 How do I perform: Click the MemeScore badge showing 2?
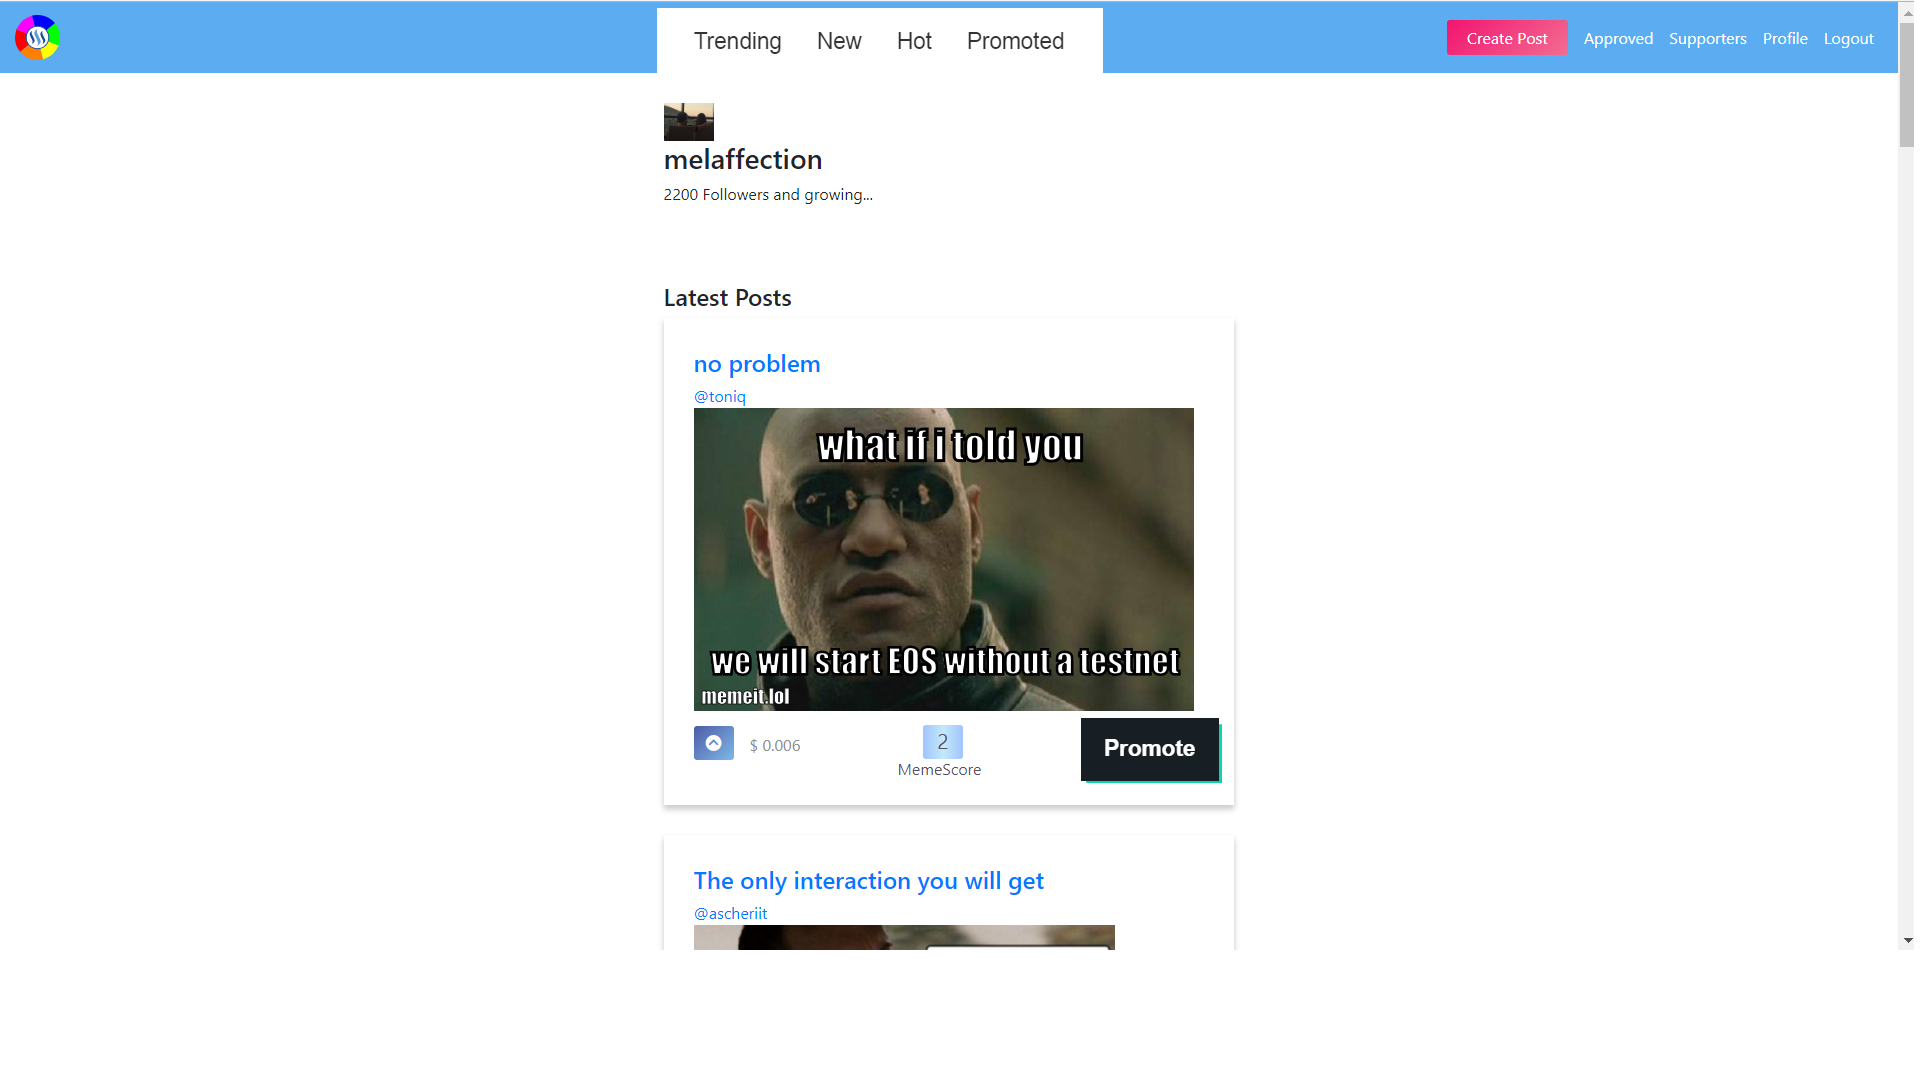point(942,742)
